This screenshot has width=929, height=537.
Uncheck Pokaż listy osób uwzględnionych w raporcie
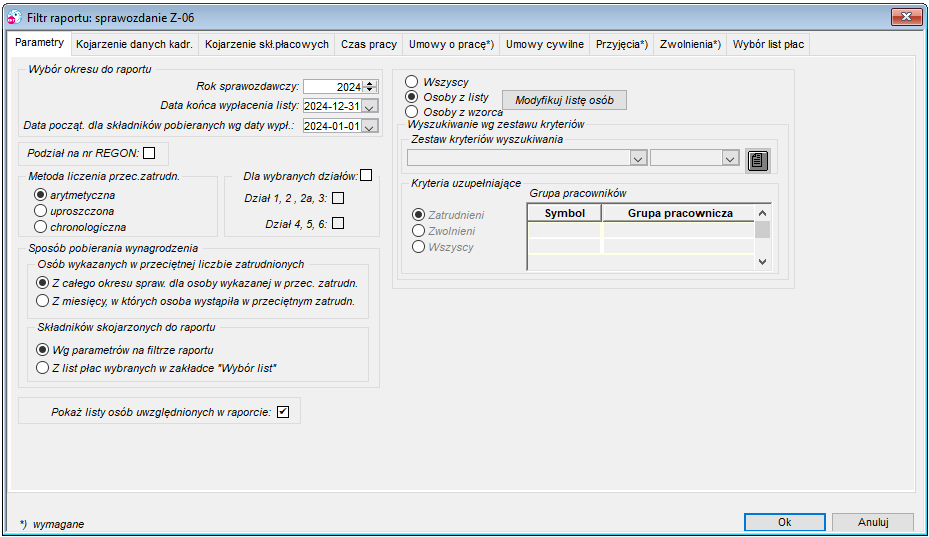pyautogui.click(x=283, y=412)
